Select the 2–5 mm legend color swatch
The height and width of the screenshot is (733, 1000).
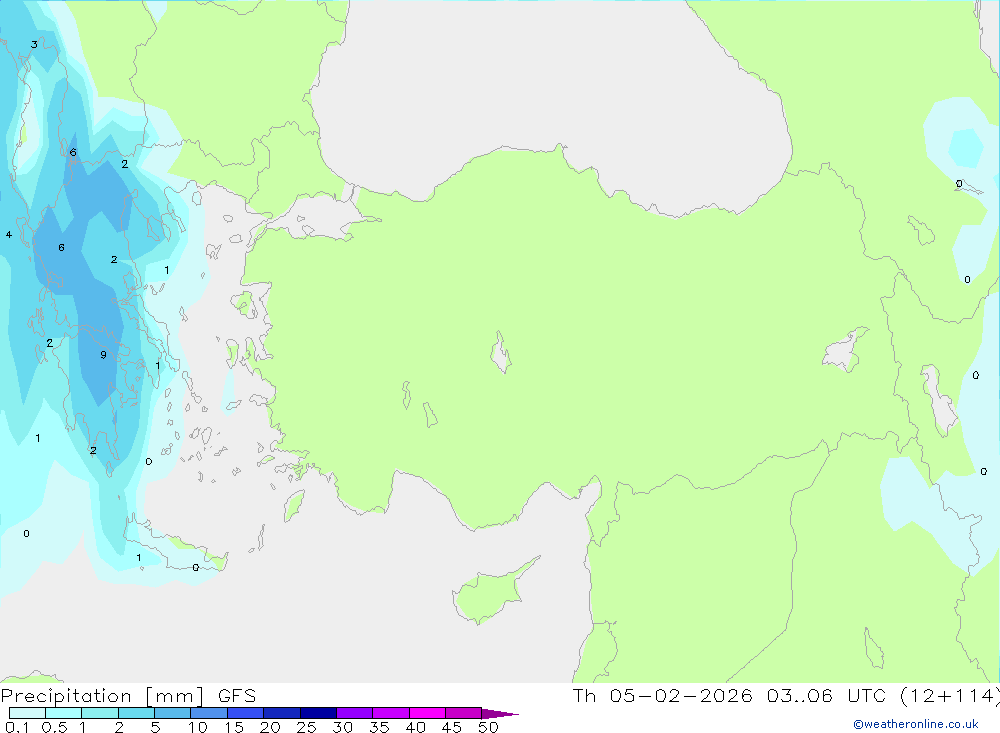pos(136,713)
